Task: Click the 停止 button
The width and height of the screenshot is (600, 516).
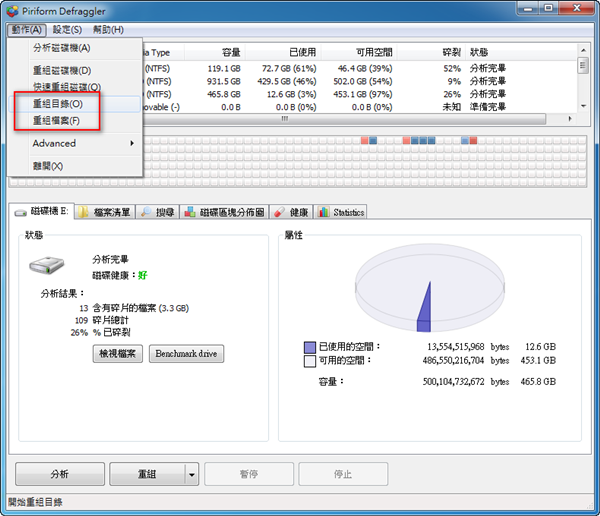Action: [x=343, y=474]
